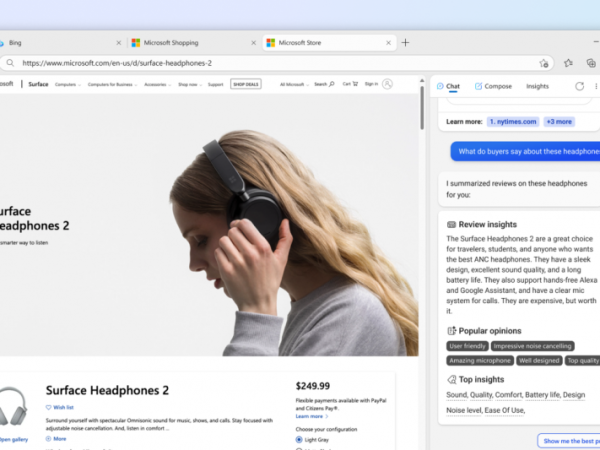Screen dimensions: 600x450
Task: Click the Battery life insight link
Action: tap(542, 395)
